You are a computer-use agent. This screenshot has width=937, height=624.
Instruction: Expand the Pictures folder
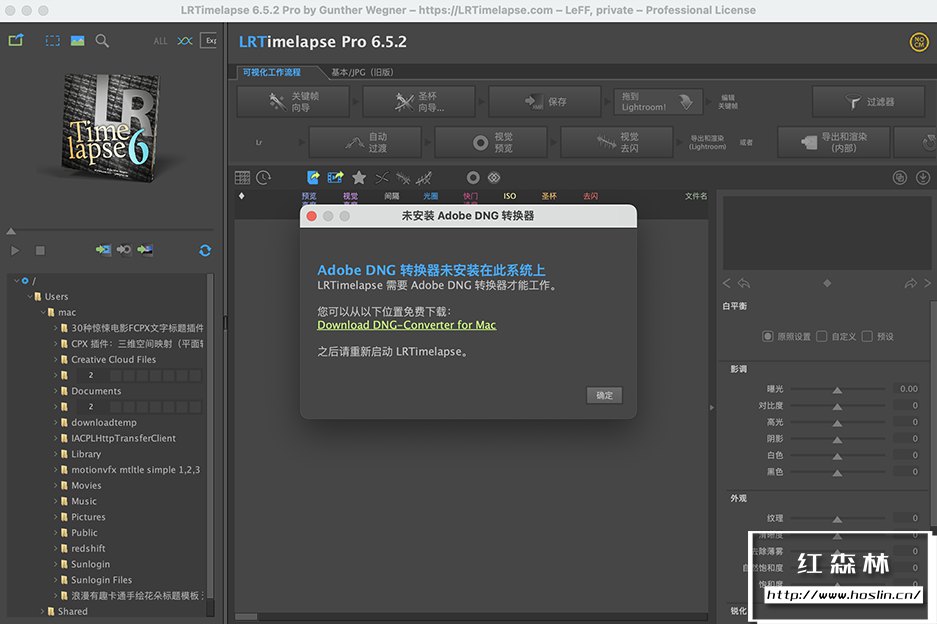point(55,517)
